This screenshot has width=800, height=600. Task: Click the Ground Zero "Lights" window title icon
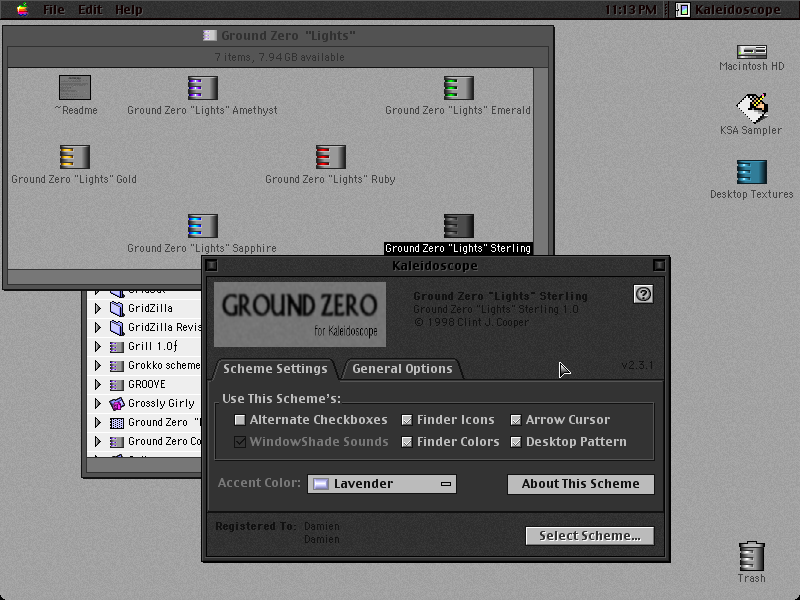pos(209,35)
